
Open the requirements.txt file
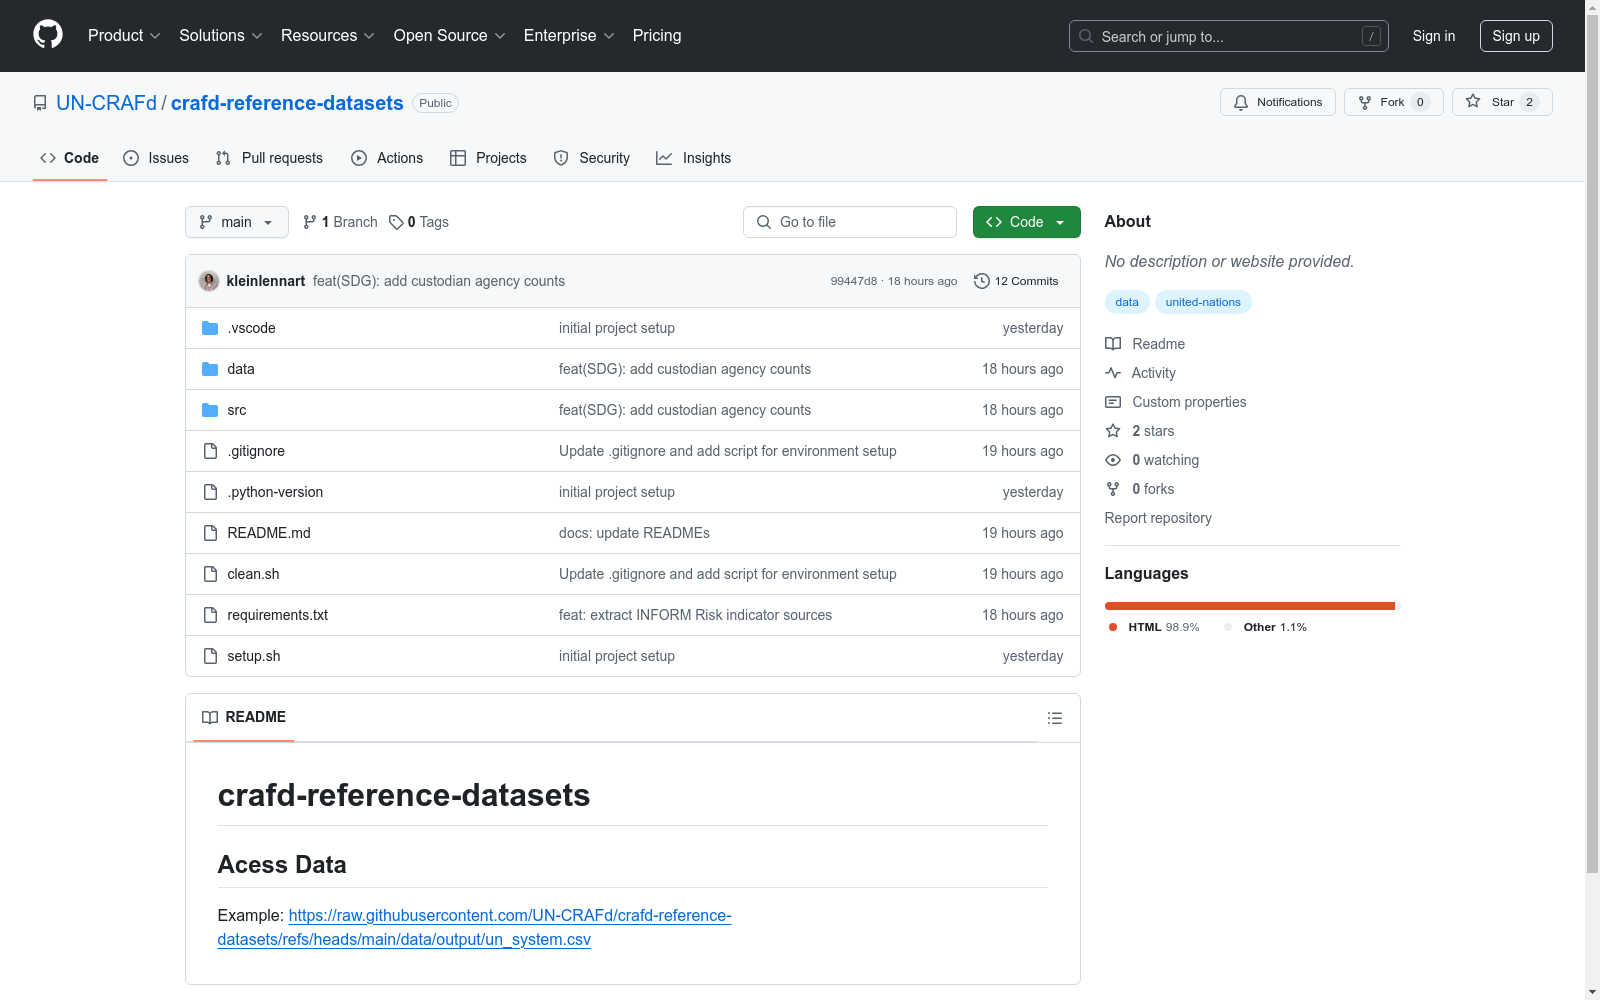[x=278, y=615]
